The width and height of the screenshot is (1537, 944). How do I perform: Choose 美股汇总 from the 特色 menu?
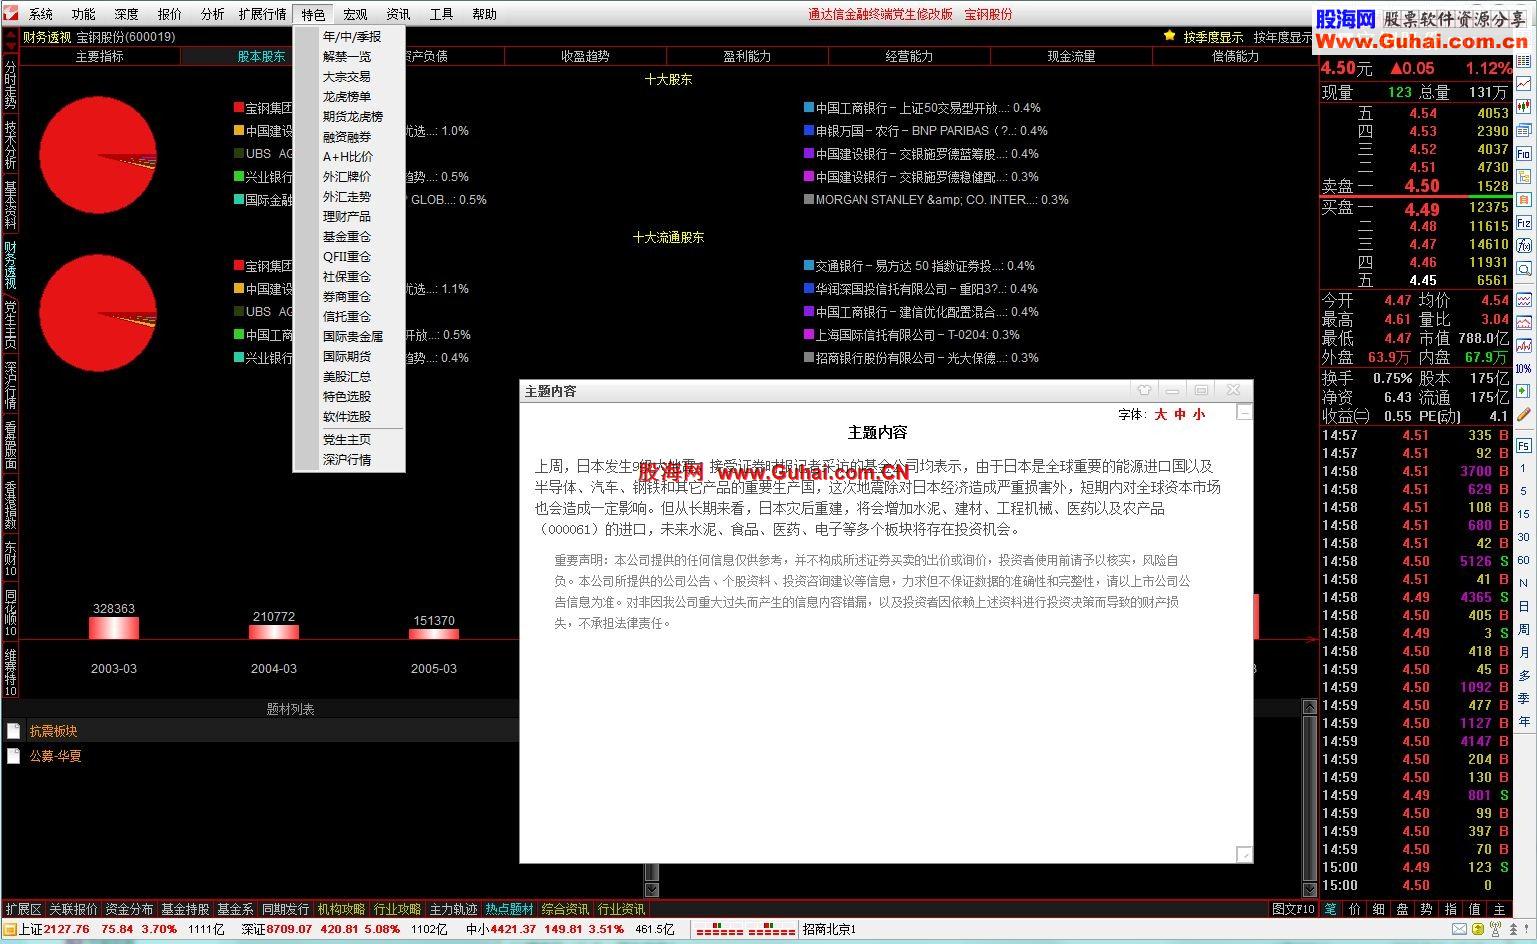coord(347,377)
